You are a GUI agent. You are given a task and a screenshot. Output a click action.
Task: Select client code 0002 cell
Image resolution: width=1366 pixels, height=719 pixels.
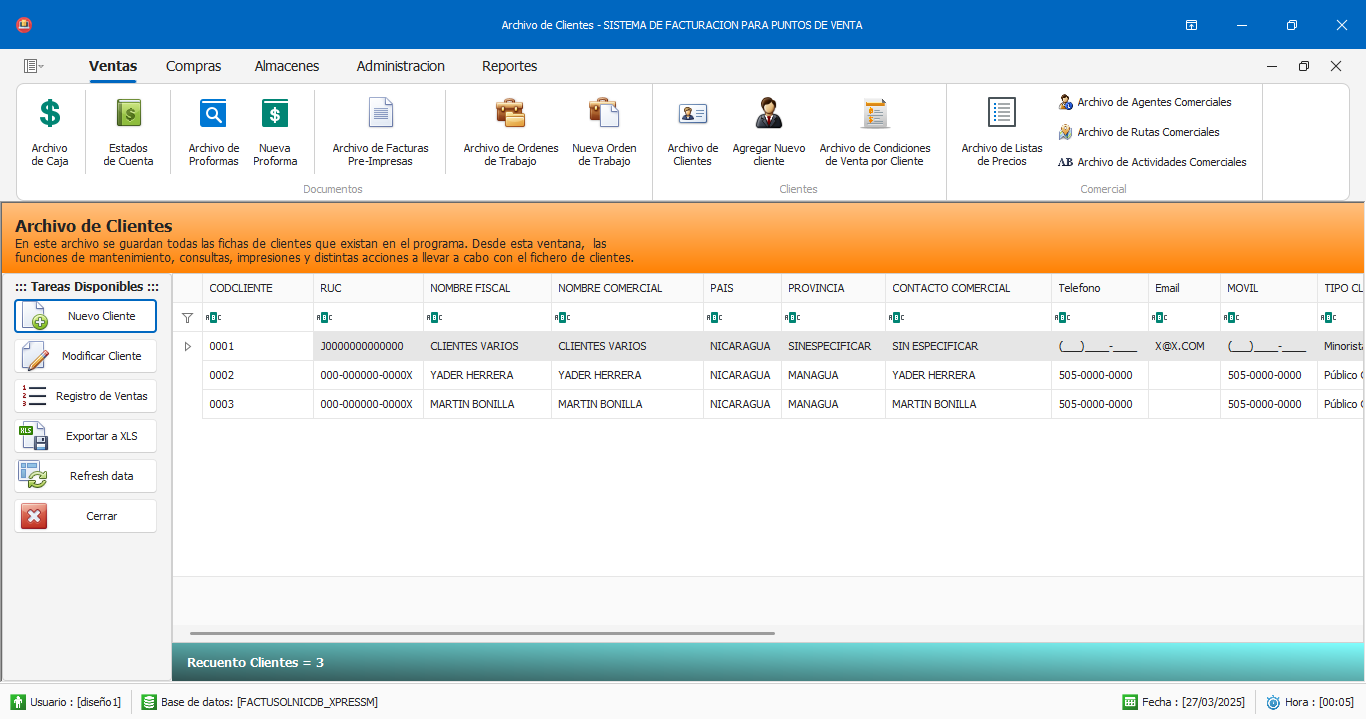(x=258, y=375)
